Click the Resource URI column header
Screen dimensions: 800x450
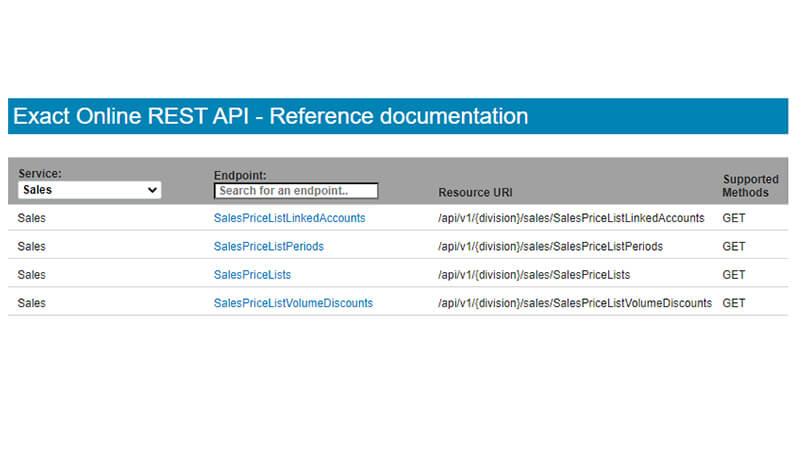pos(475,192)
